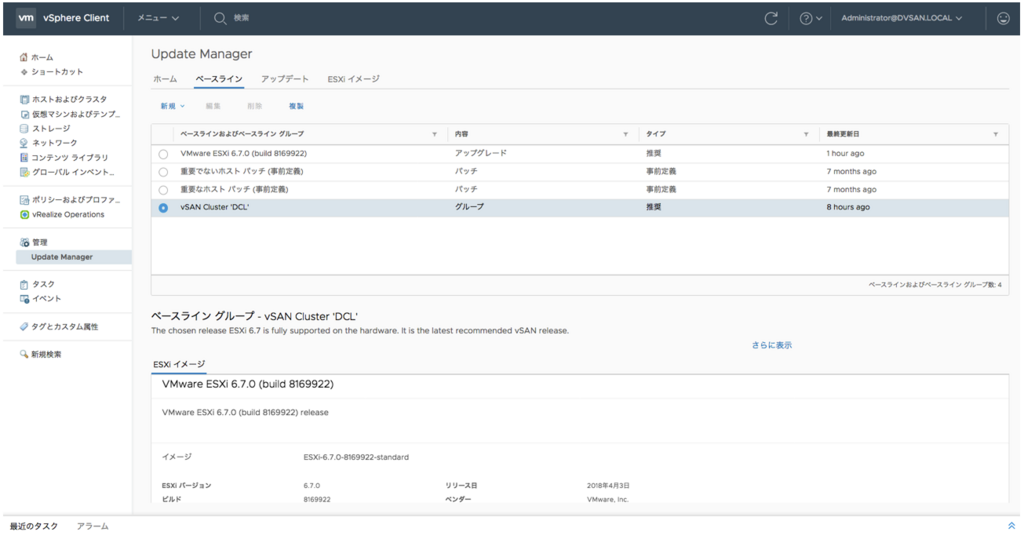The image size is (1024, 539).
Task: Sort by 最終更新日 column header
Action: click(x=843, y=134)
